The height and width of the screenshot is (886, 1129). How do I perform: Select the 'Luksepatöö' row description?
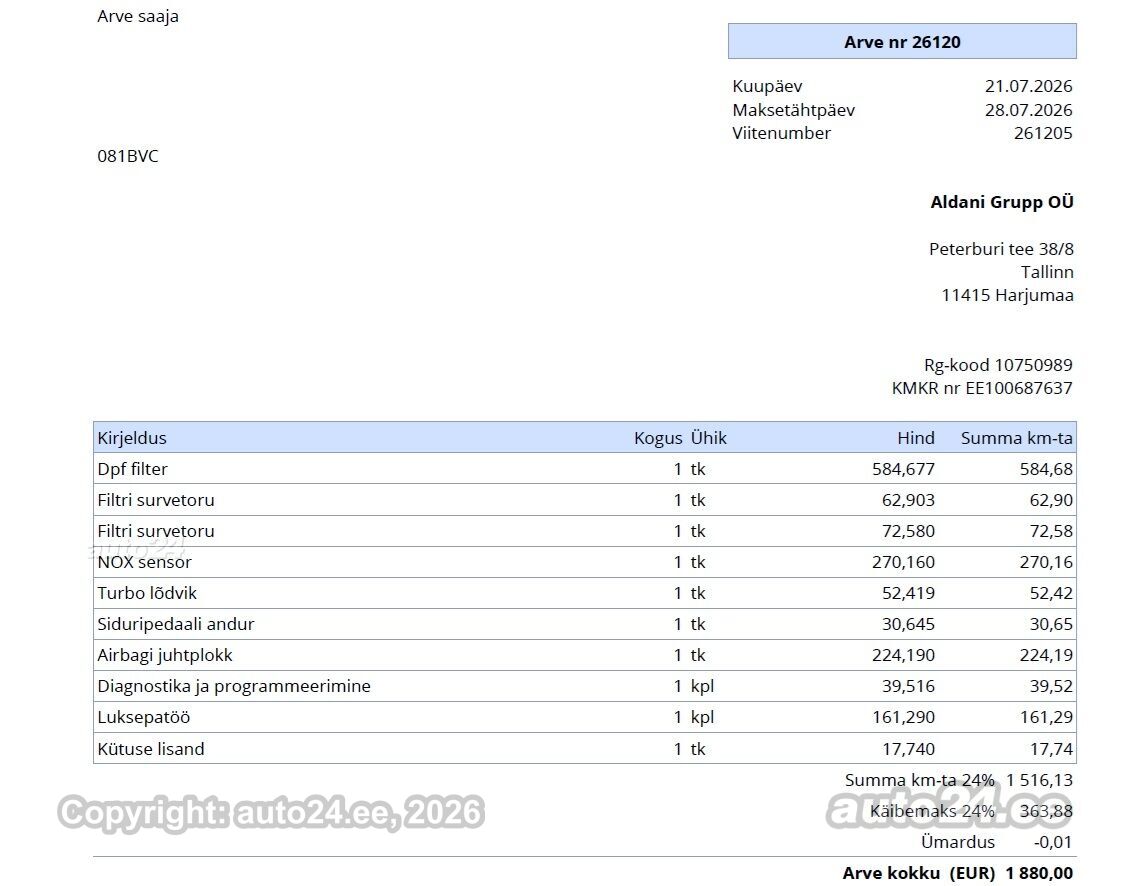click(x=144, y=718)
